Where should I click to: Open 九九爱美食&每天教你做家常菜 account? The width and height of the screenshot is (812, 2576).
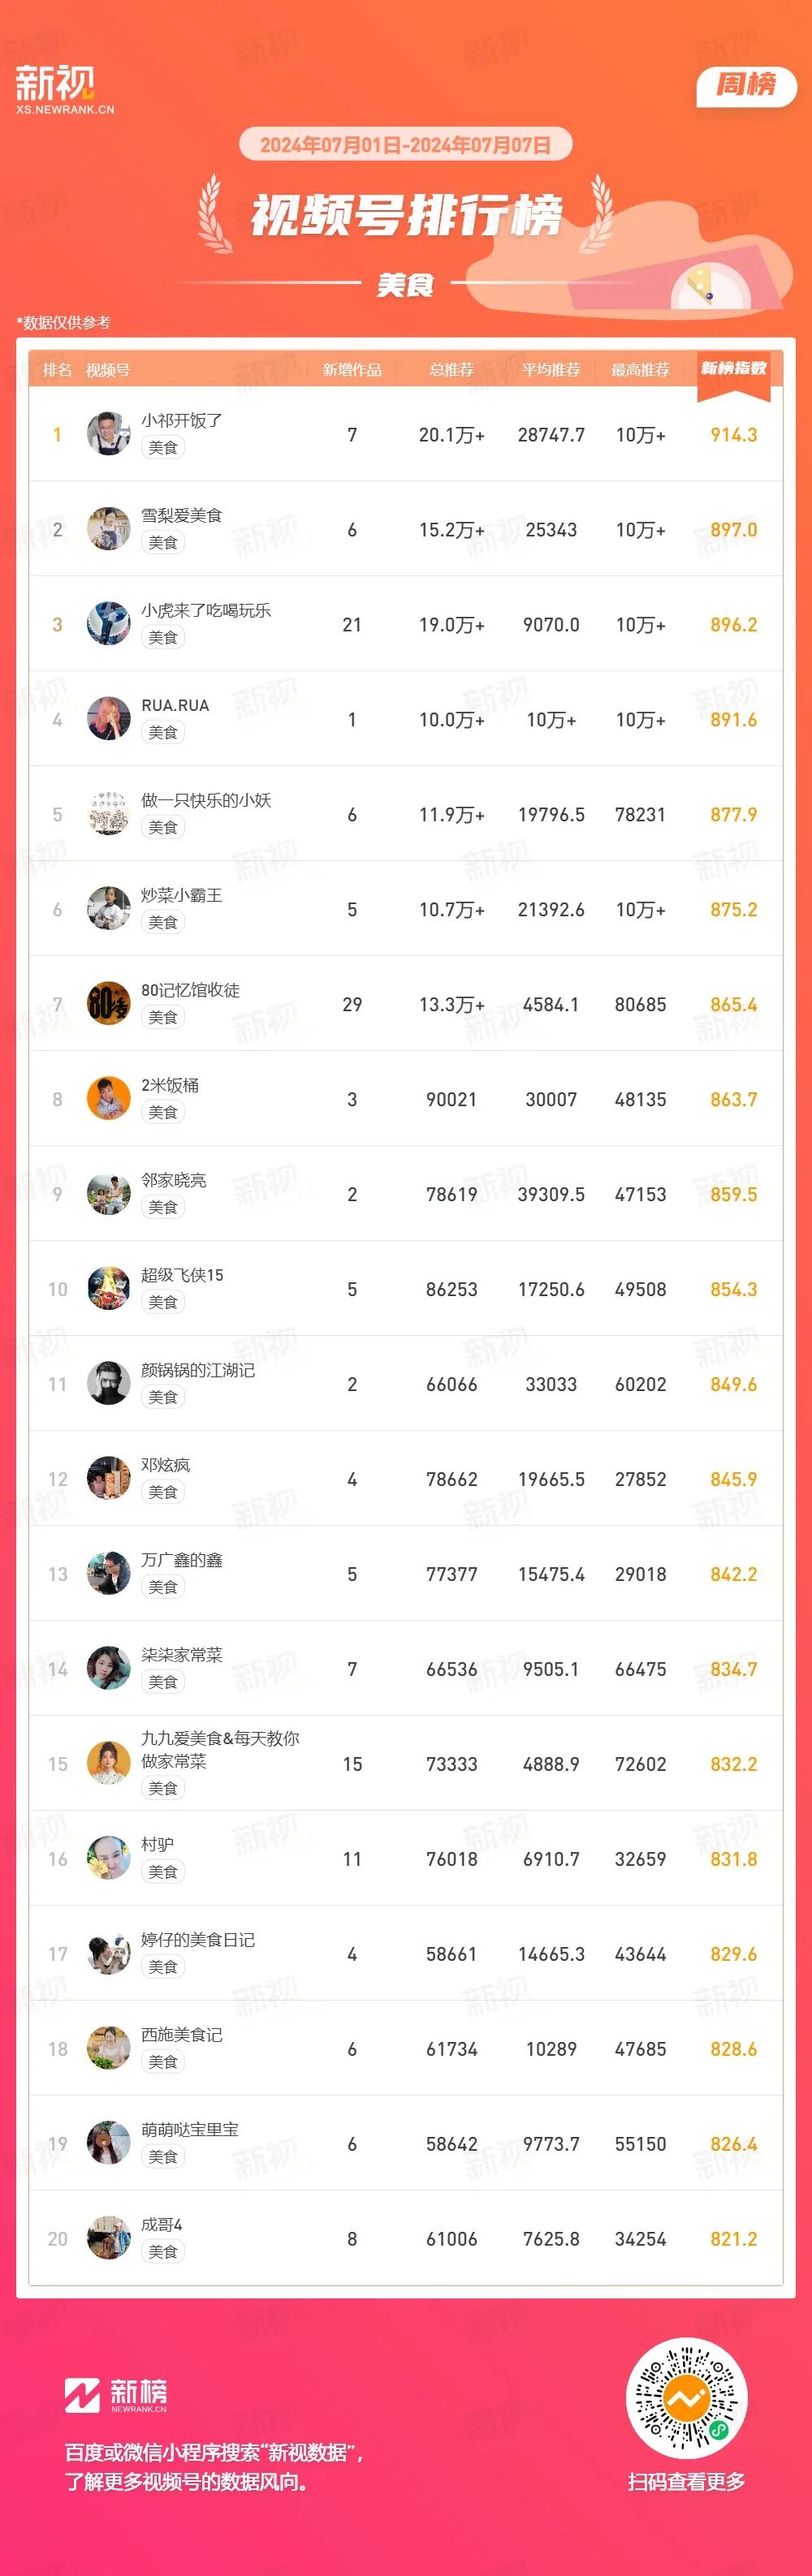click(220, 1750)
